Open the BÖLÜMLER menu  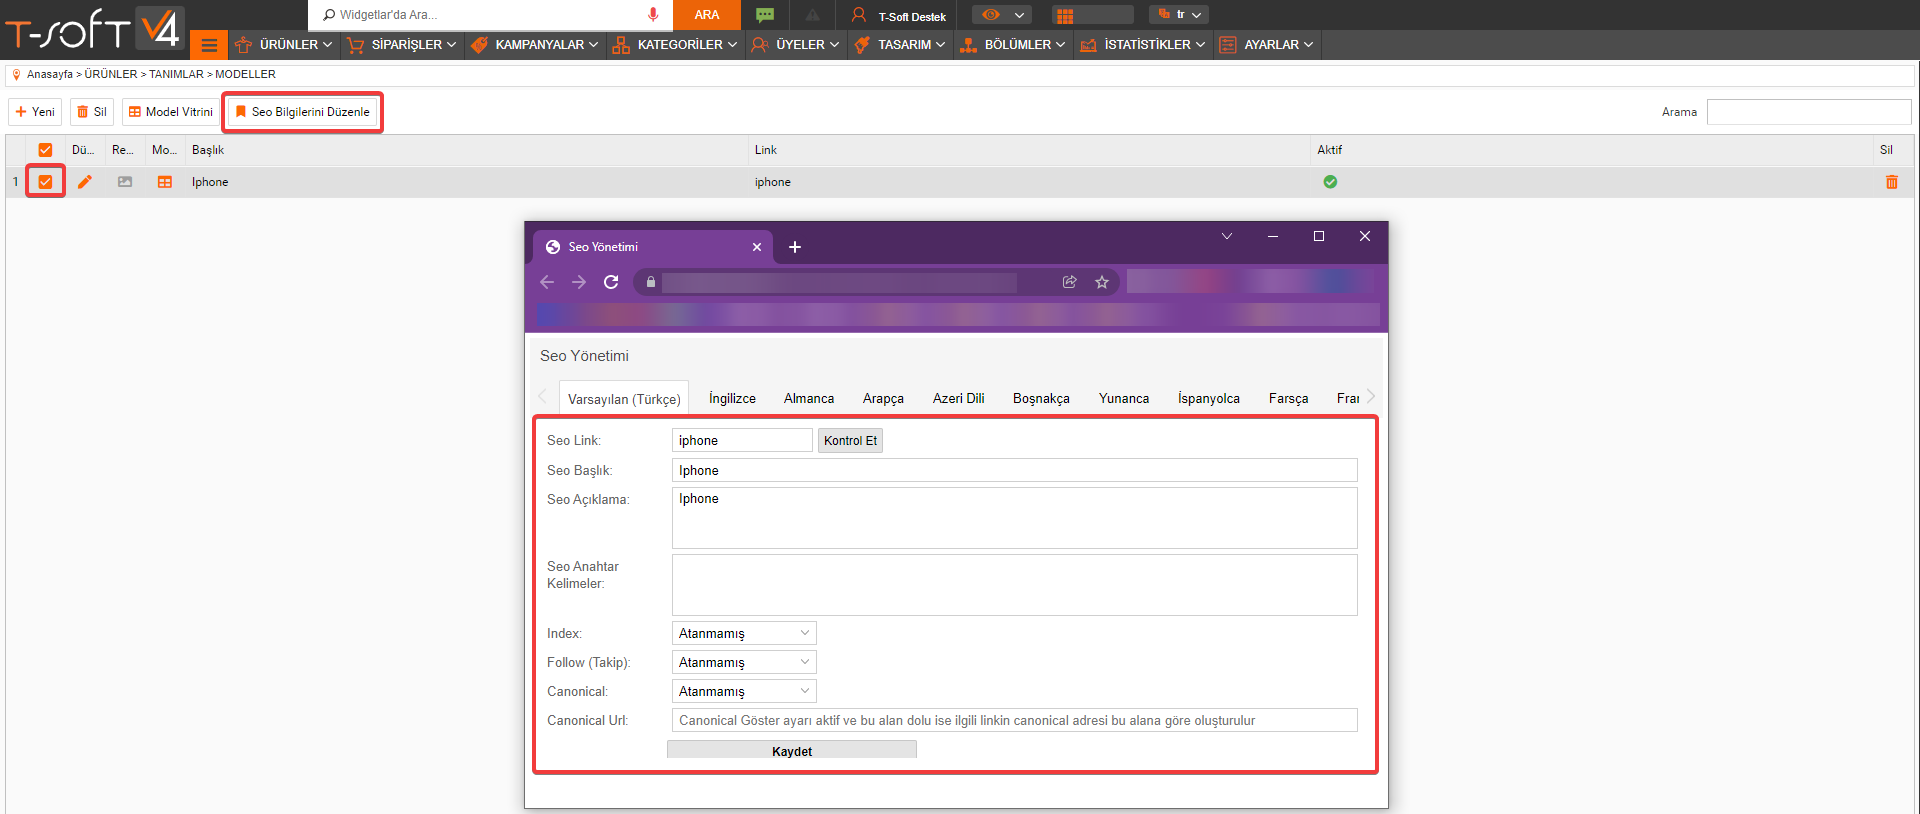coord(1013,45)
